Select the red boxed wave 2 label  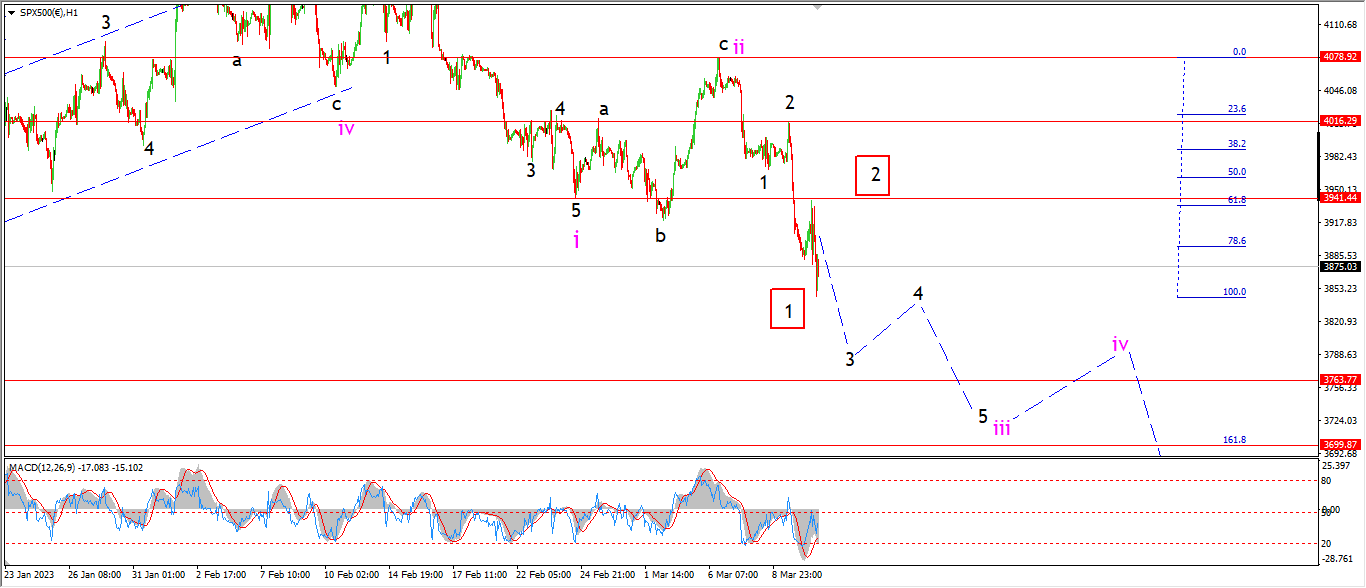pos(874,175)
